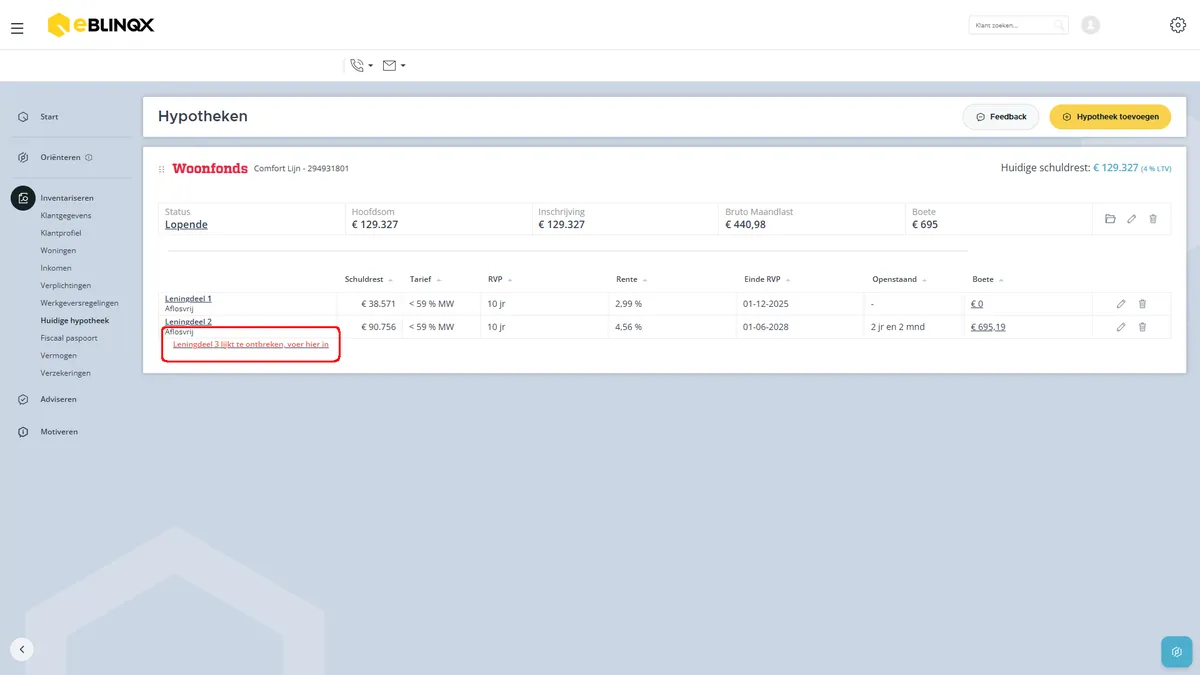Click the Feedback button
This screenshot has width=1200, height=675.
point(1001,117)
